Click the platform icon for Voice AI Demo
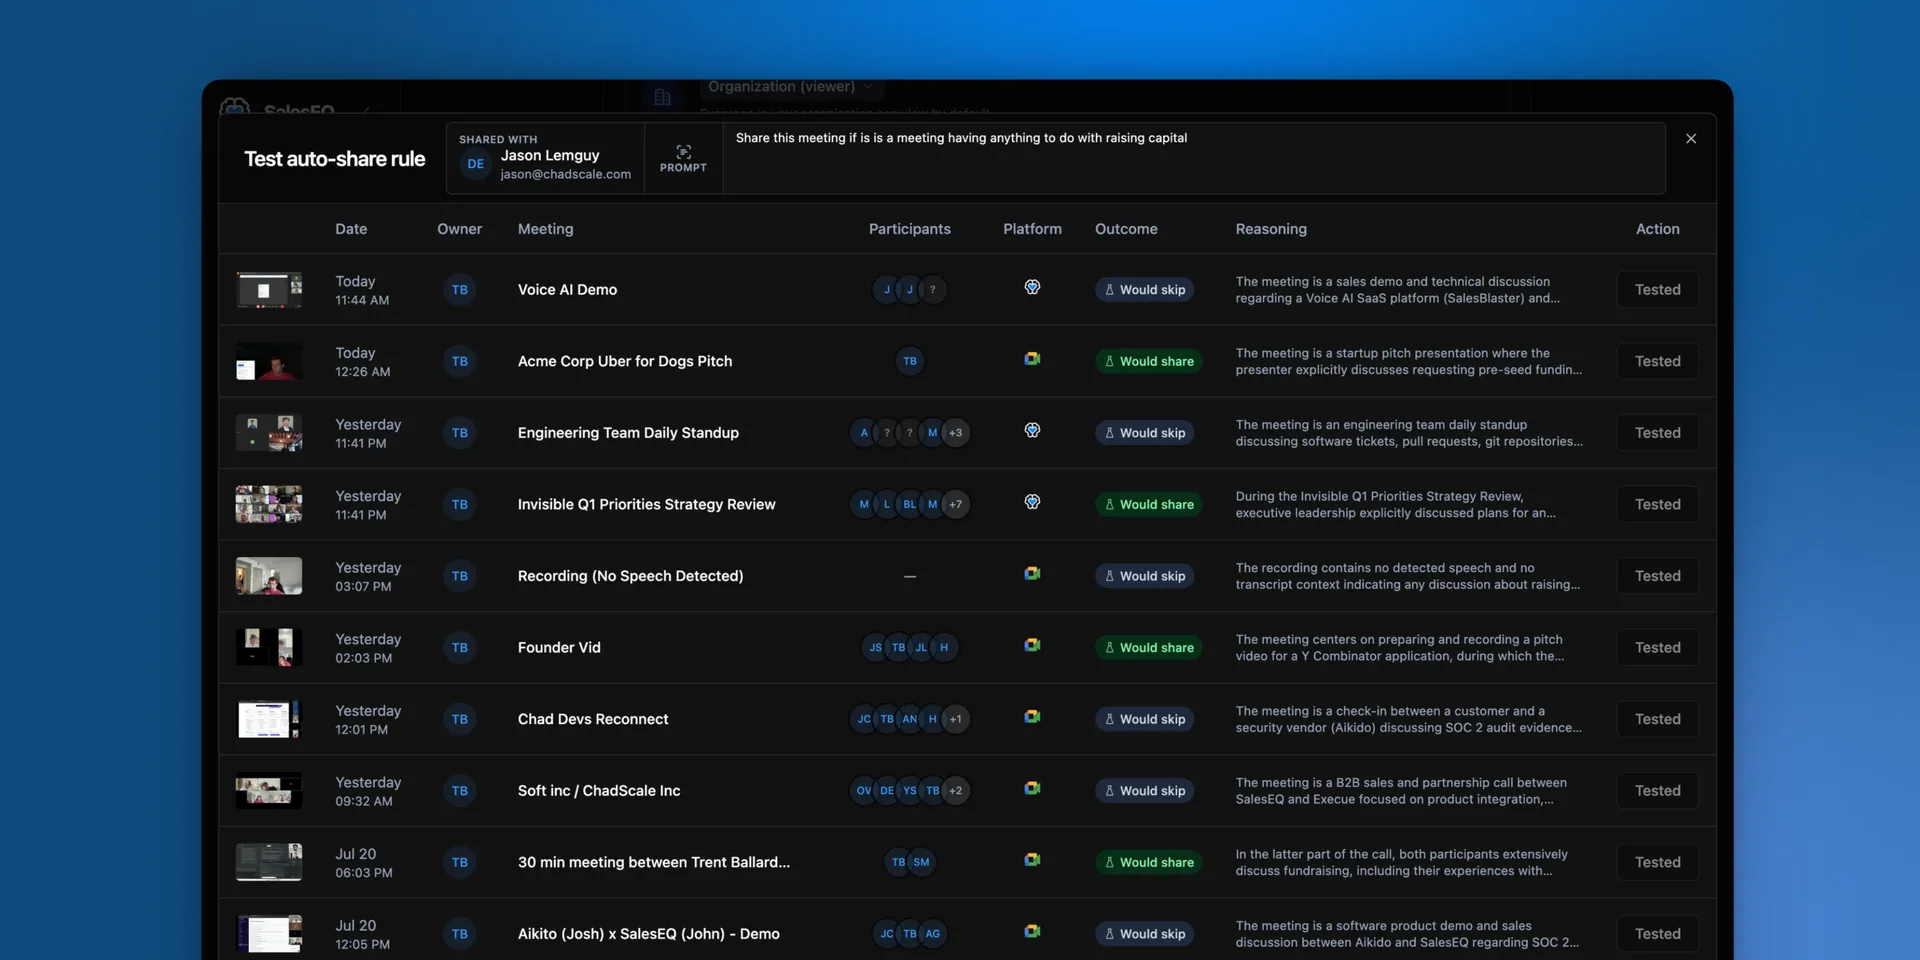This screenshot has height=960, width=1920. [x=1032, y=288]
